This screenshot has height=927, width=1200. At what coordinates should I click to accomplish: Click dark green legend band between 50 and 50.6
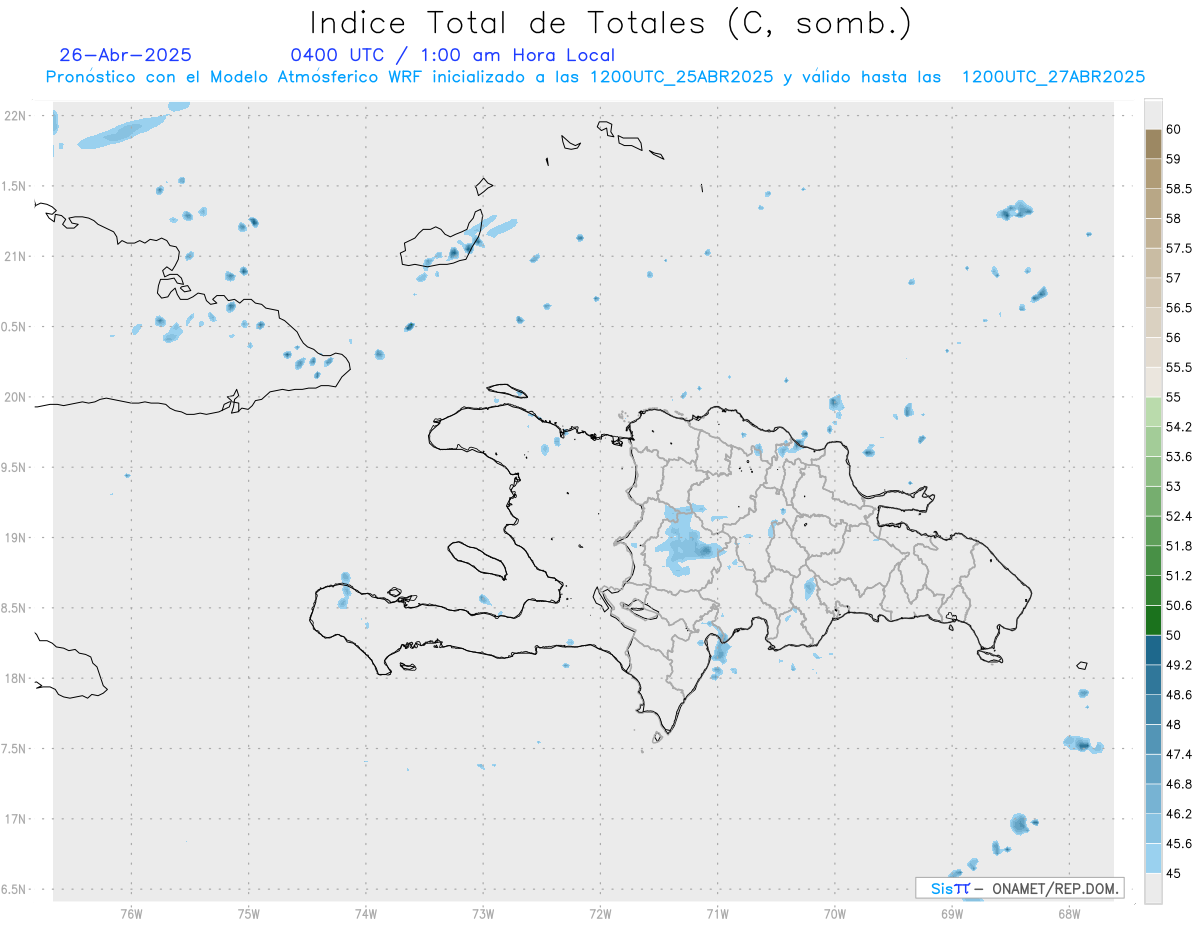click(1153, 620)
